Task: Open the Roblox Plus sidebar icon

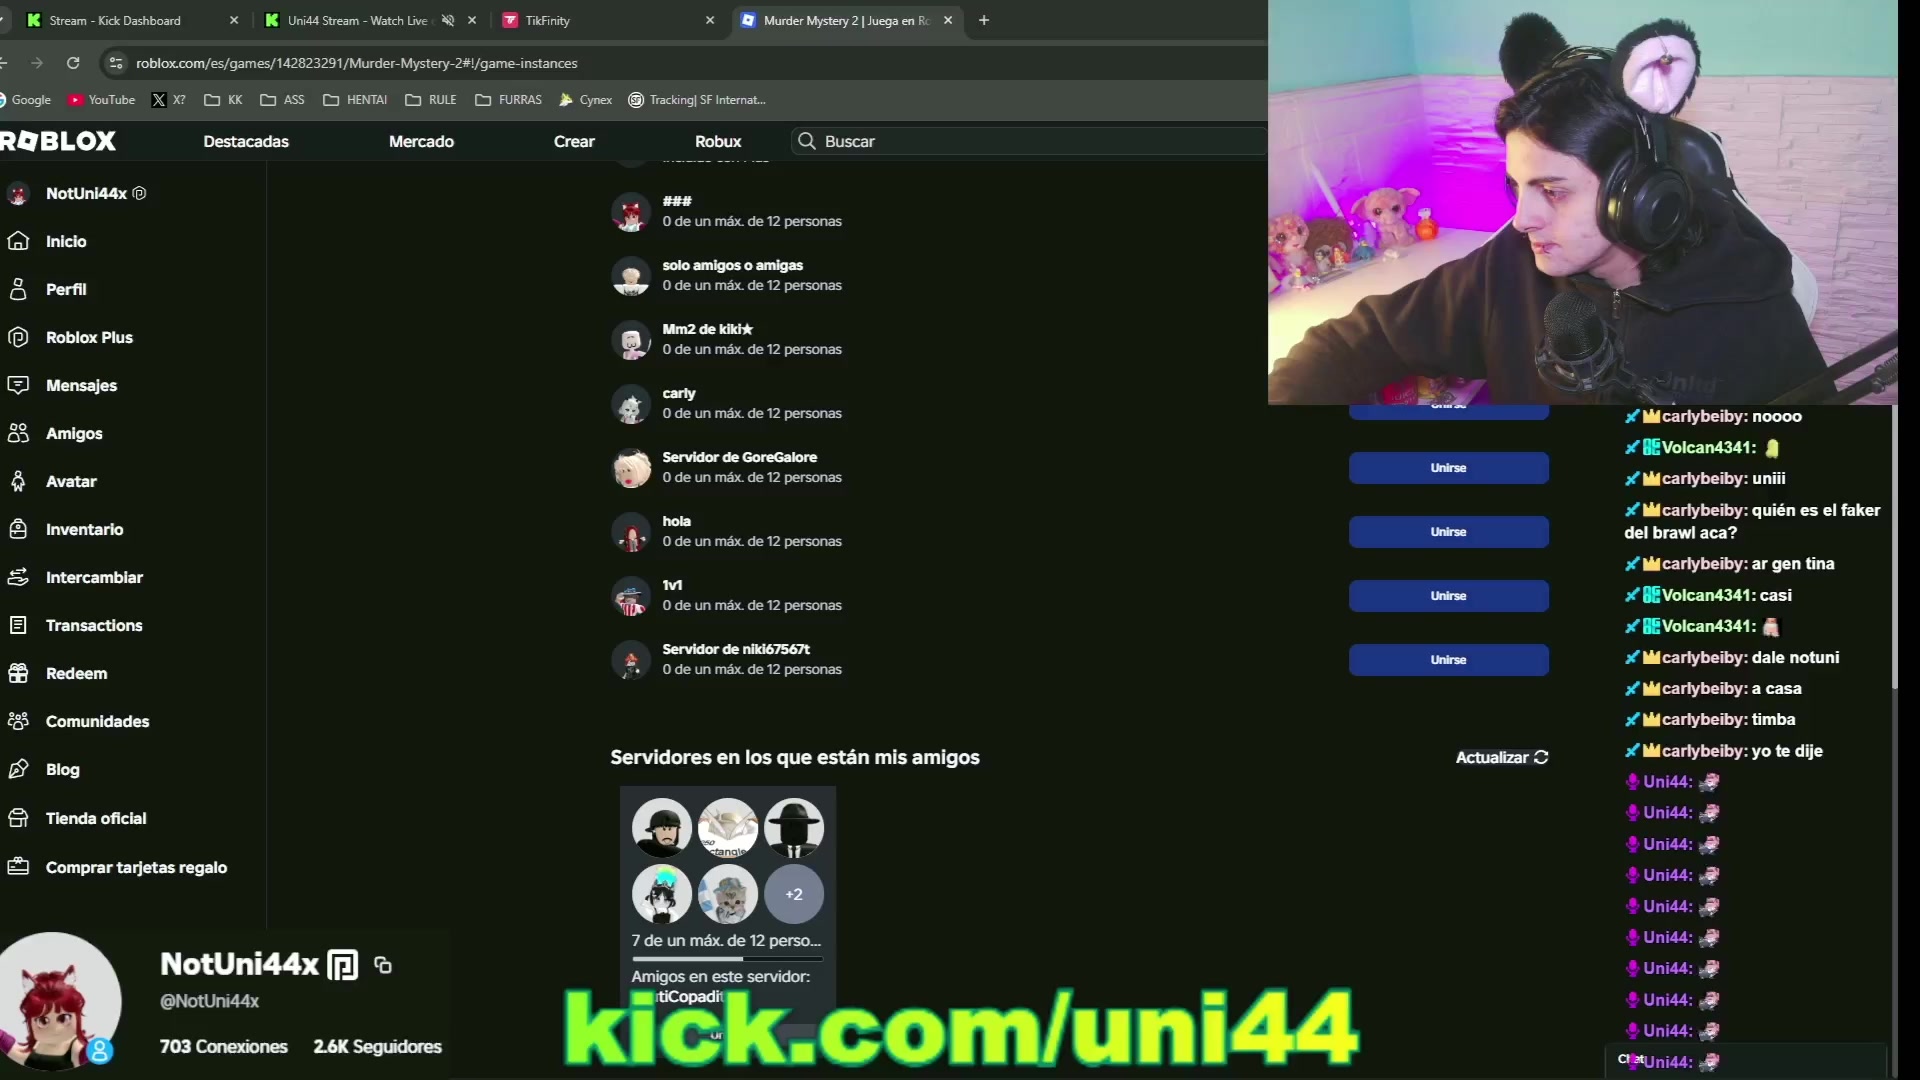Action: click(x=18, y=337)
